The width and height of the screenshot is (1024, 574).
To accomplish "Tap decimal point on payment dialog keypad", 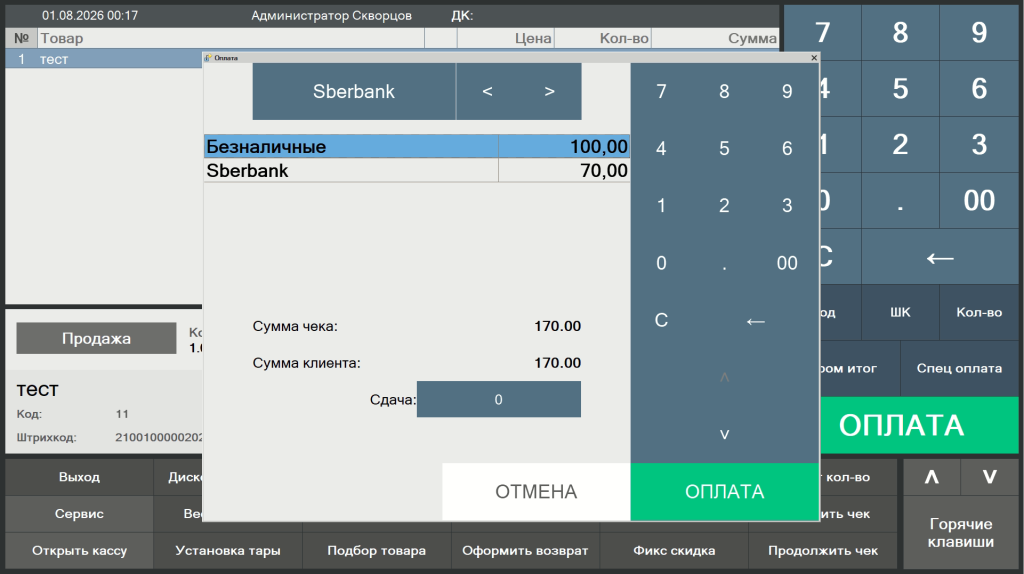I will (x=724, y=263).
